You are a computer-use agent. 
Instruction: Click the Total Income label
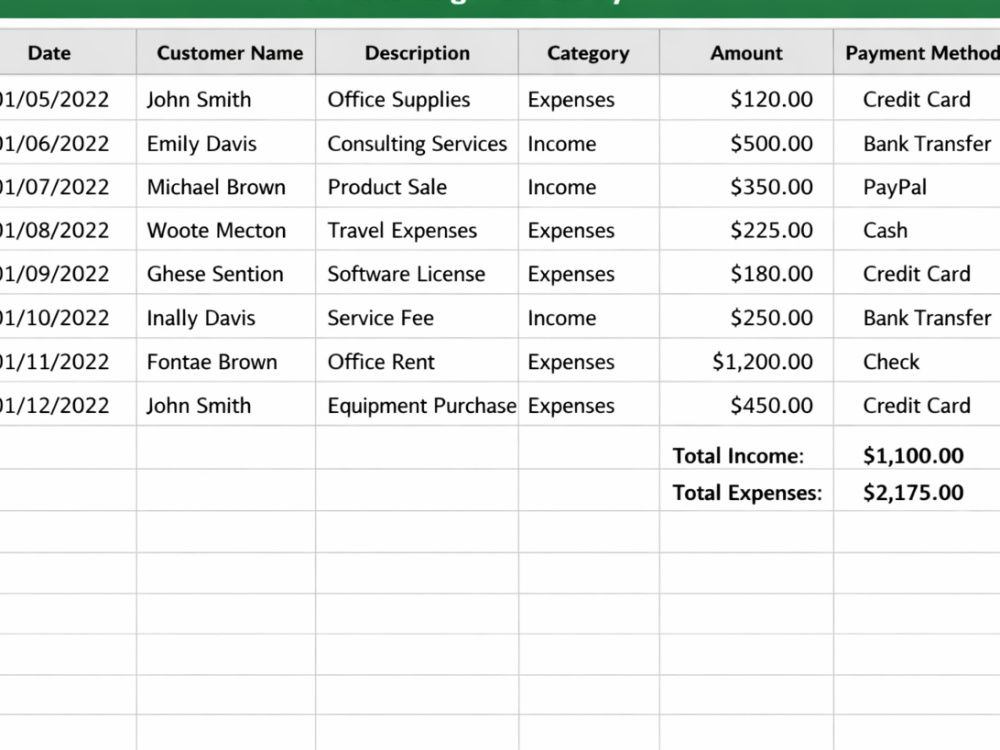click(x=738, y=455)
